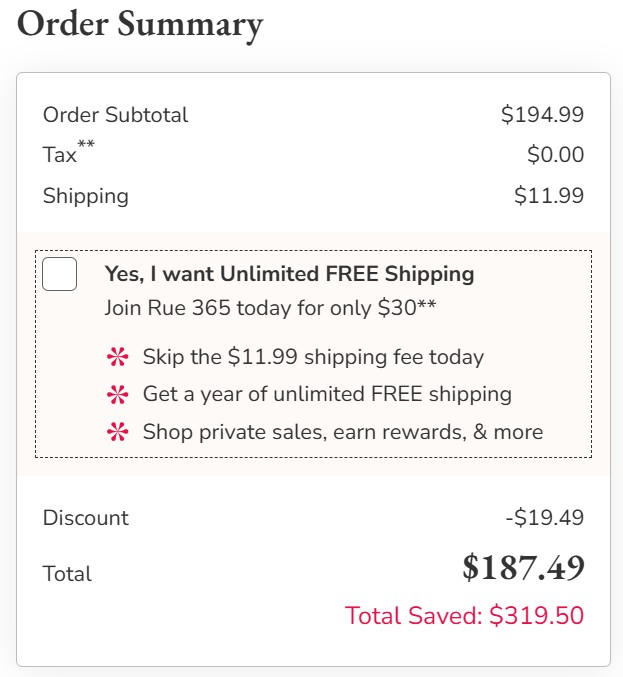Click 'Get a year of unlimited FREE shipping'
This screenshot has width=623, height=677.
327,394
